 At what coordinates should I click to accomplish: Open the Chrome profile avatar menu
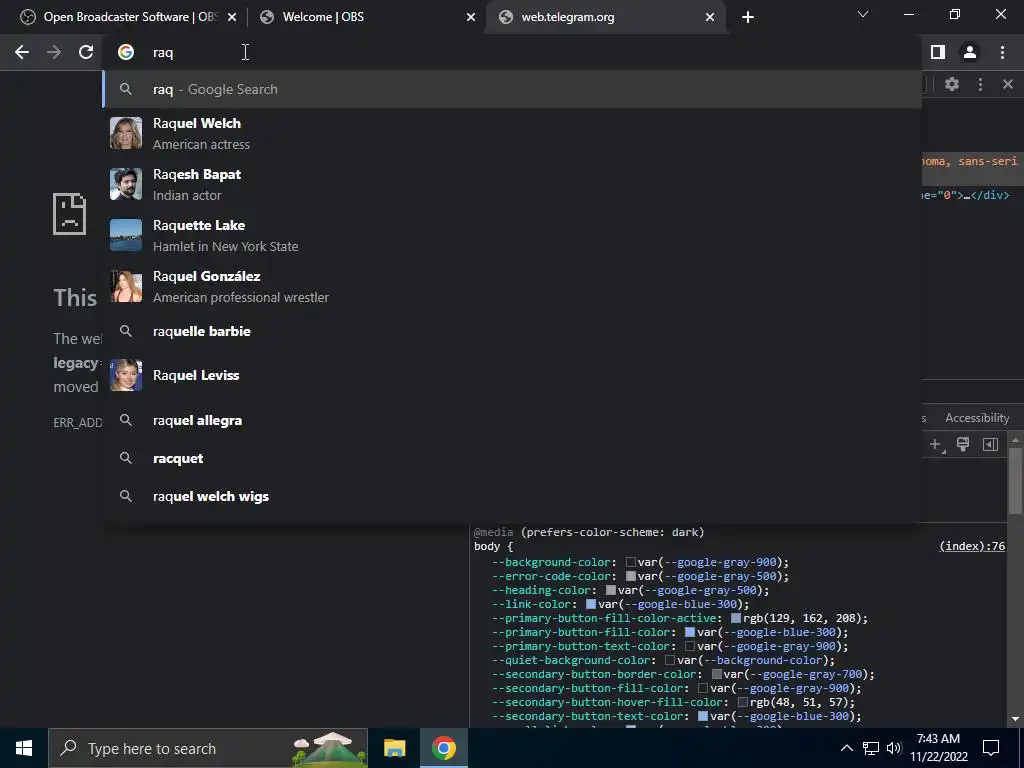(970, 52)
